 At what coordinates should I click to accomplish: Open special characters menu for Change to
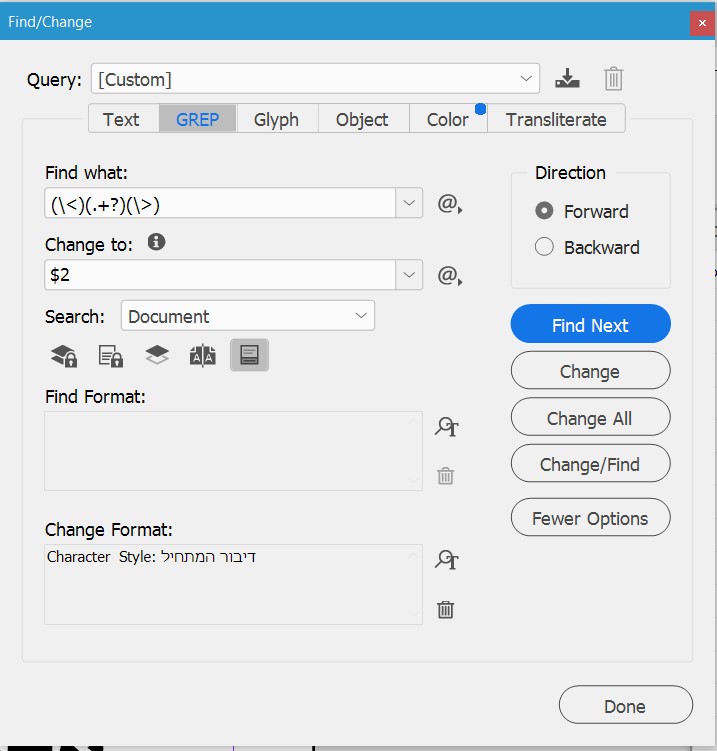449,274
